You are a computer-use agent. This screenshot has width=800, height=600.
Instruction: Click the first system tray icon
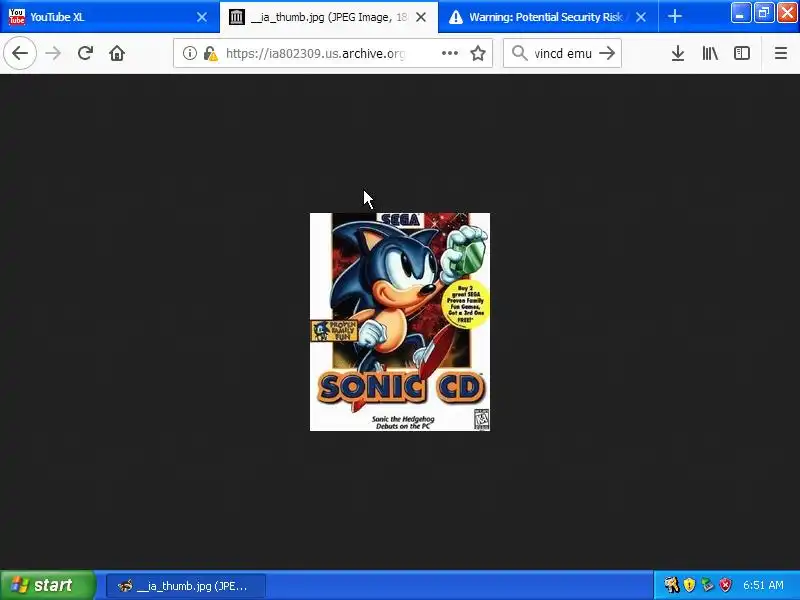(671, 585)
